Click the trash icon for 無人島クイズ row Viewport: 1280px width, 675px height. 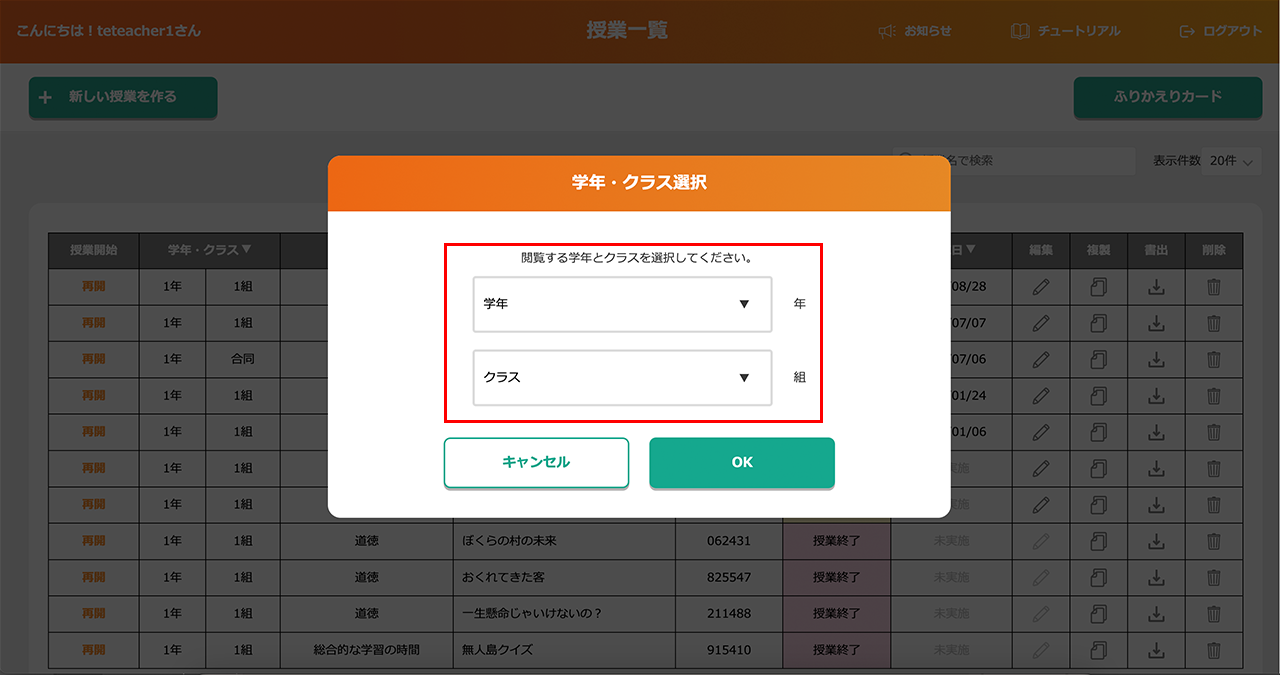pyautogui.click(x=1214, y=650)
